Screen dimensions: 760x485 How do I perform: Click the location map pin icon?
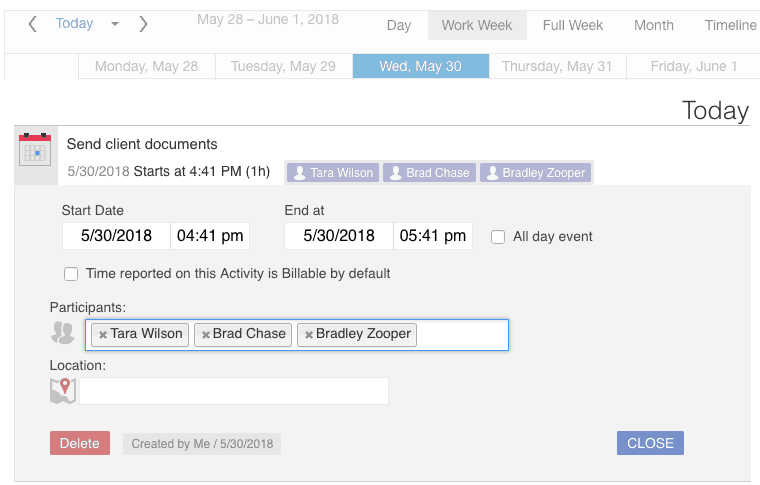click(x=63, y=391)
